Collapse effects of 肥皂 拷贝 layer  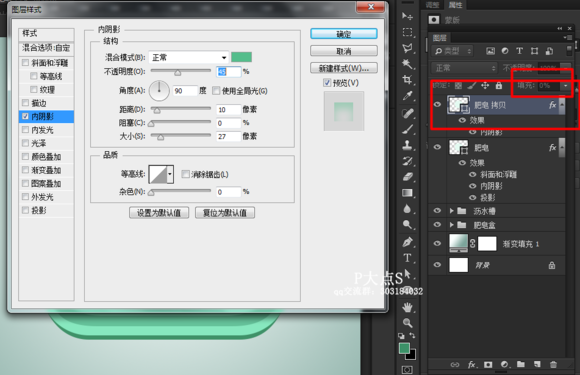pyautogui.click(x=562, y=105)
